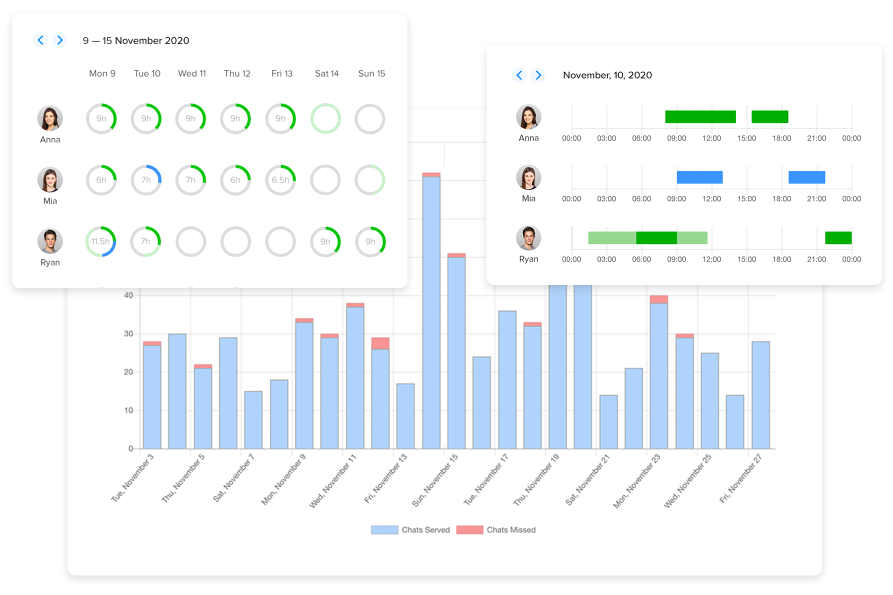Open Ryan's Monday 11.5h shift circle
The width and height of the screenshot is (893, 595).
pos(101,241)
